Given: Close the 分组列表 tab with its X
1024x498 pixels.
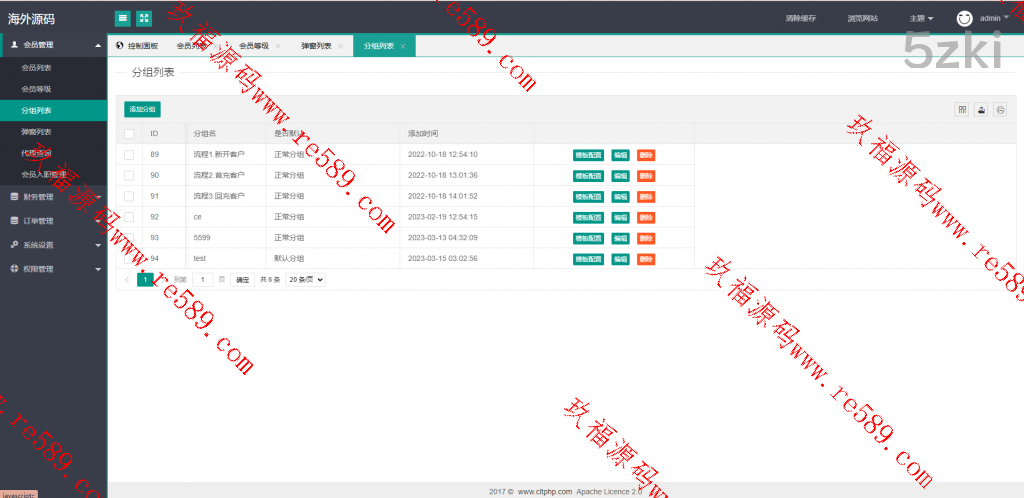Looking at the screenshot, I should 403,47.
